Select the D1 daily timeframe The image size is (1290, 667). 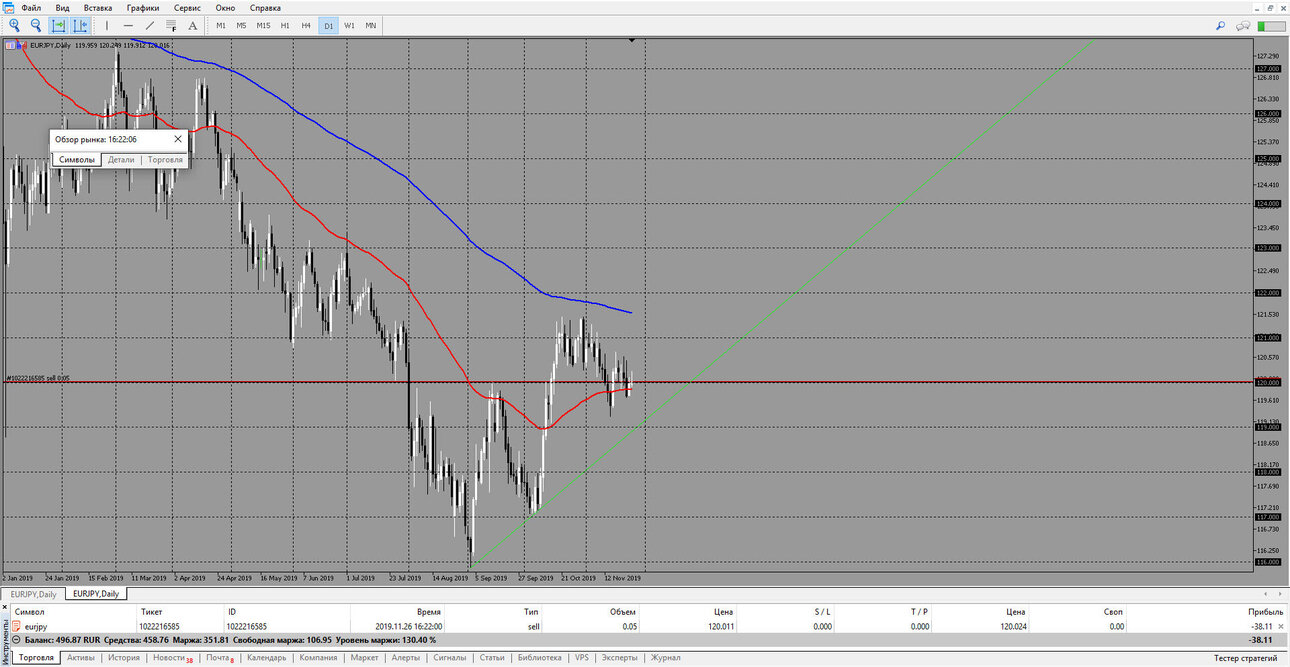point(328,25)
